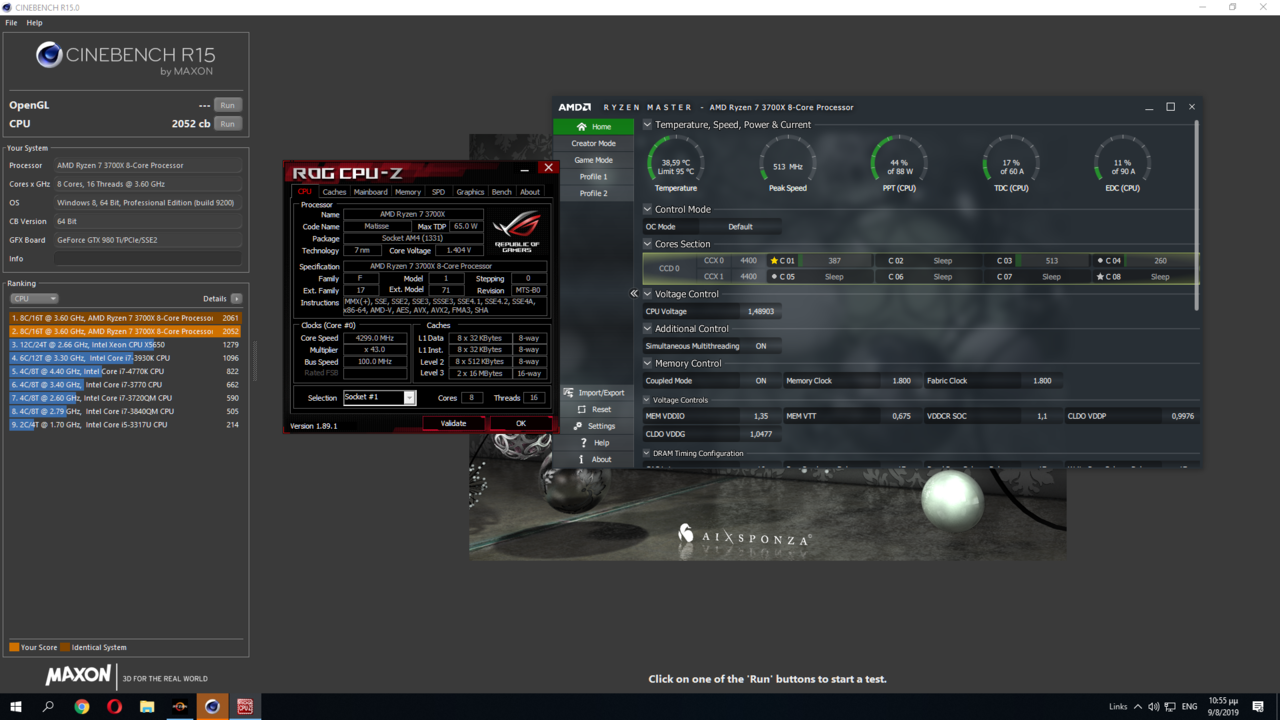1280x720 pixels.
Task: Click Import/Export icon in Ryzen Master
Action: (569, 393)
